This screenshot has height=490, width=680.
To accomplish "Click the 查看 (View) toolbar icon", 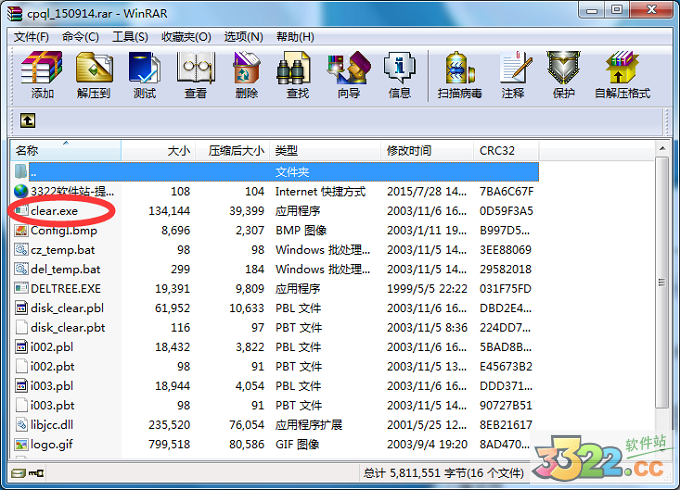I will (196, 67).
